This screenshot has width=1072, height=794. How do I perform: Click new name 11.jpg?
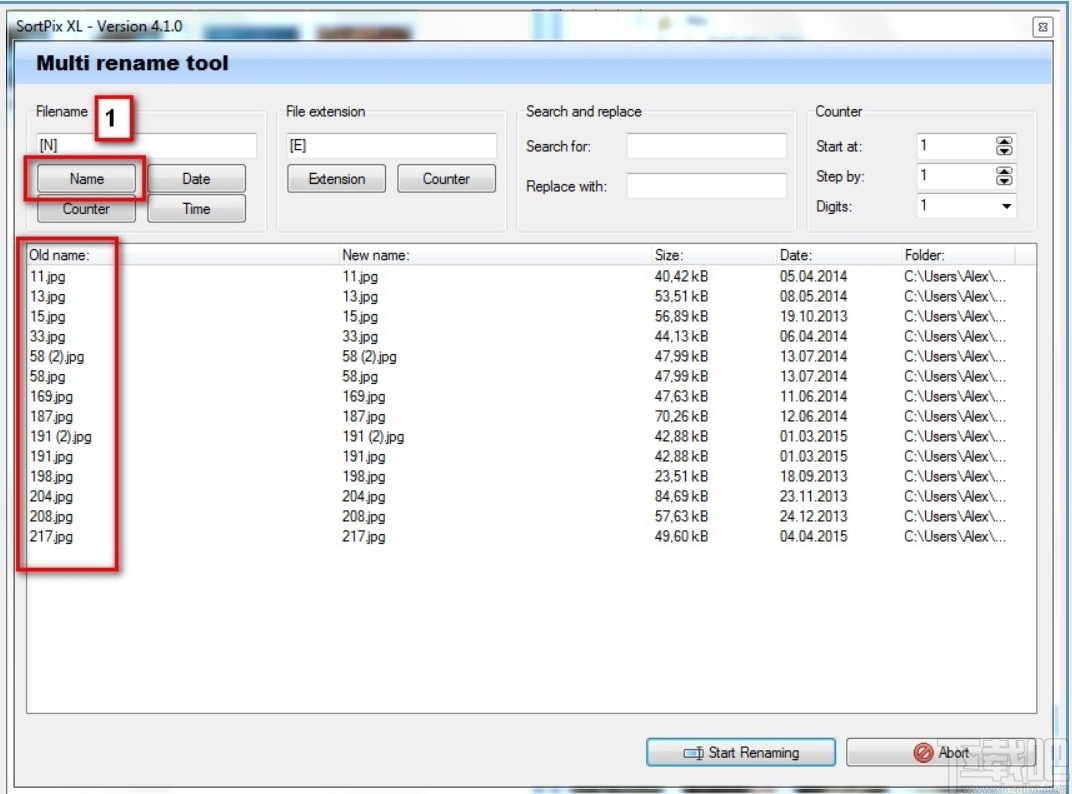(x=360, y=276)
